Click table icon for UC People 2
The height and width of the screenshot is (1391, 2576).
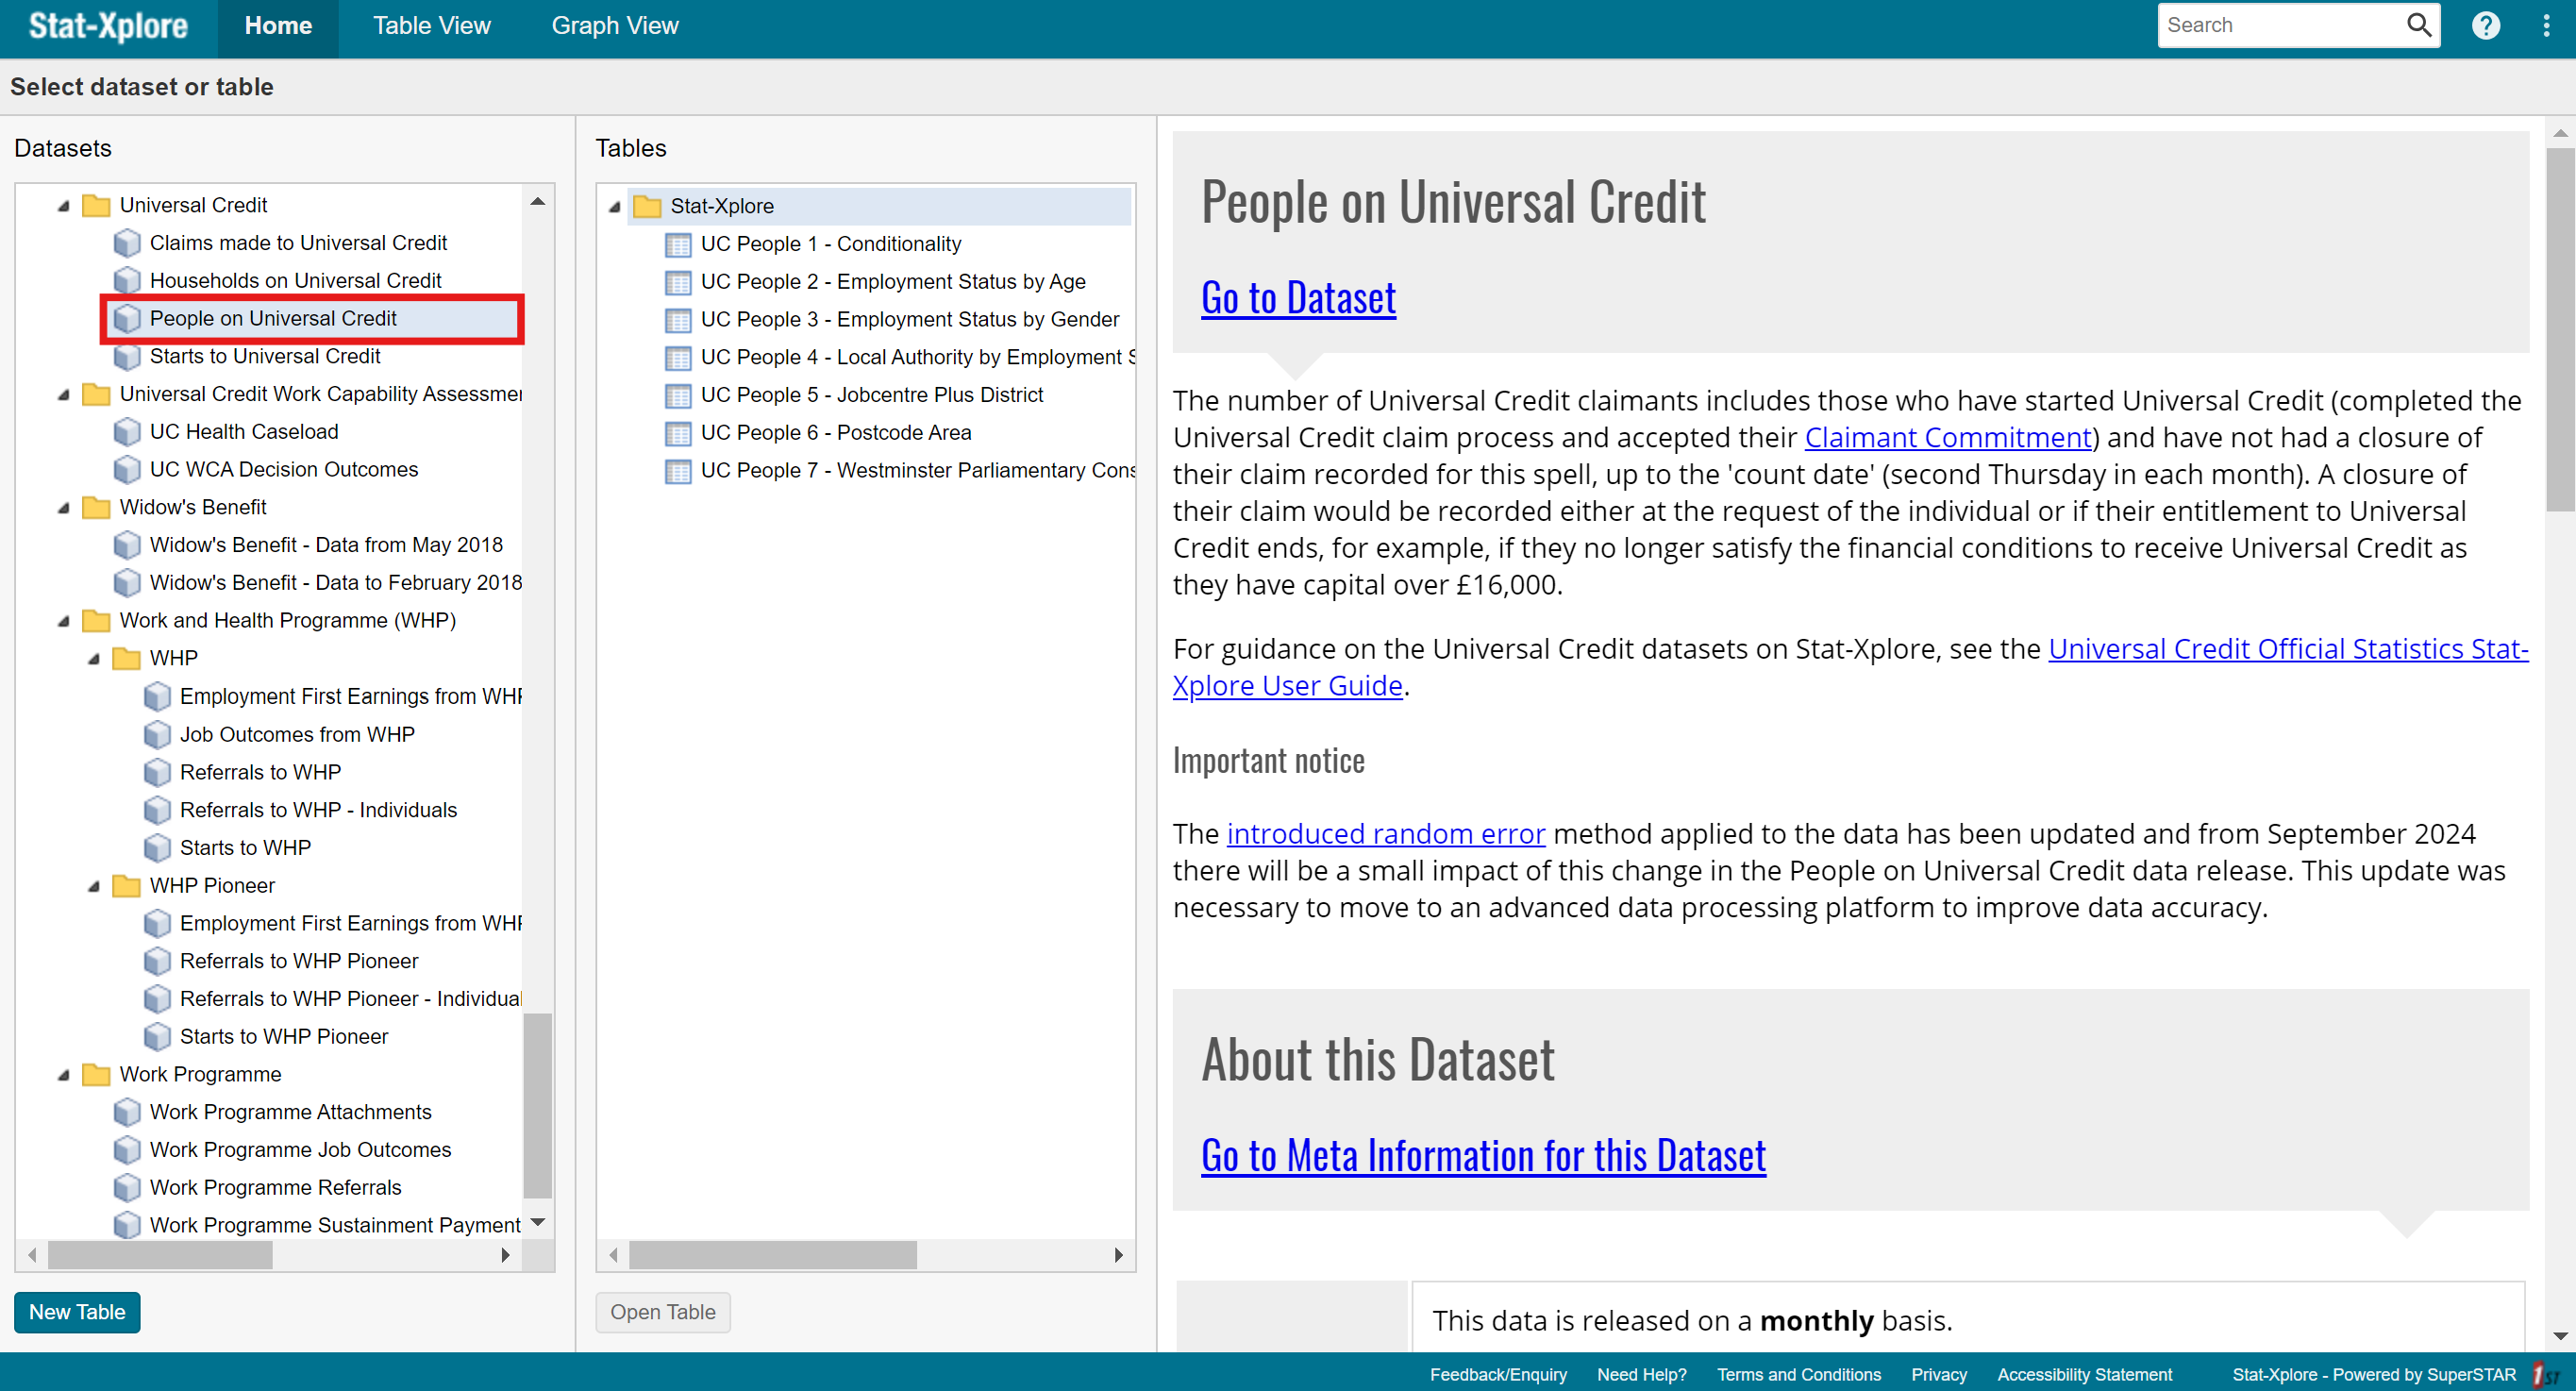(678, 282)
